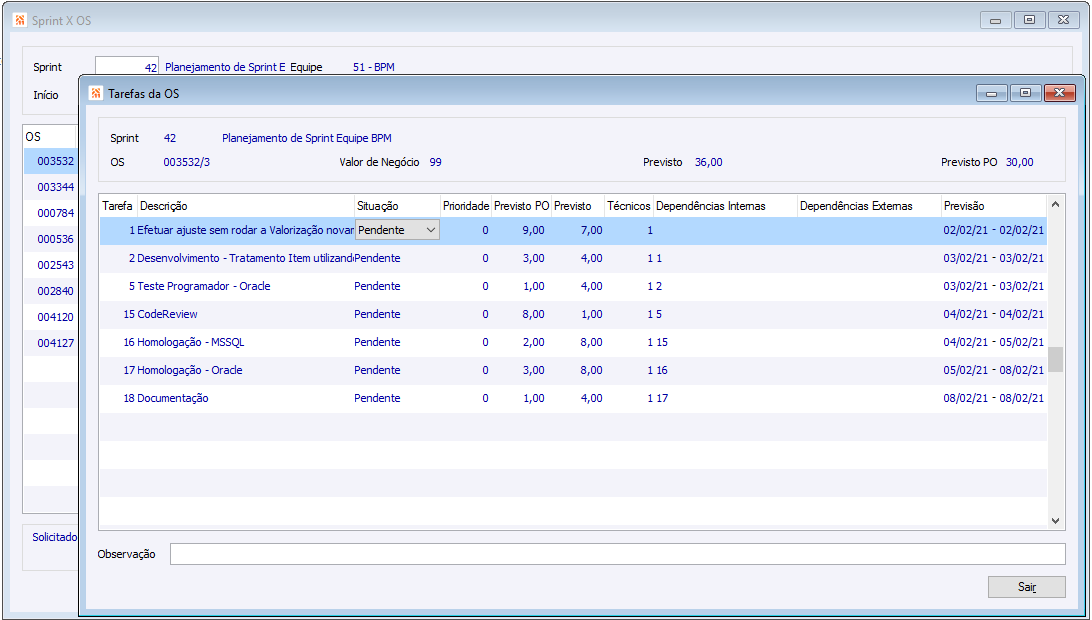Click 'Planejamento de Sprint Equipe BPM' text

306,139
